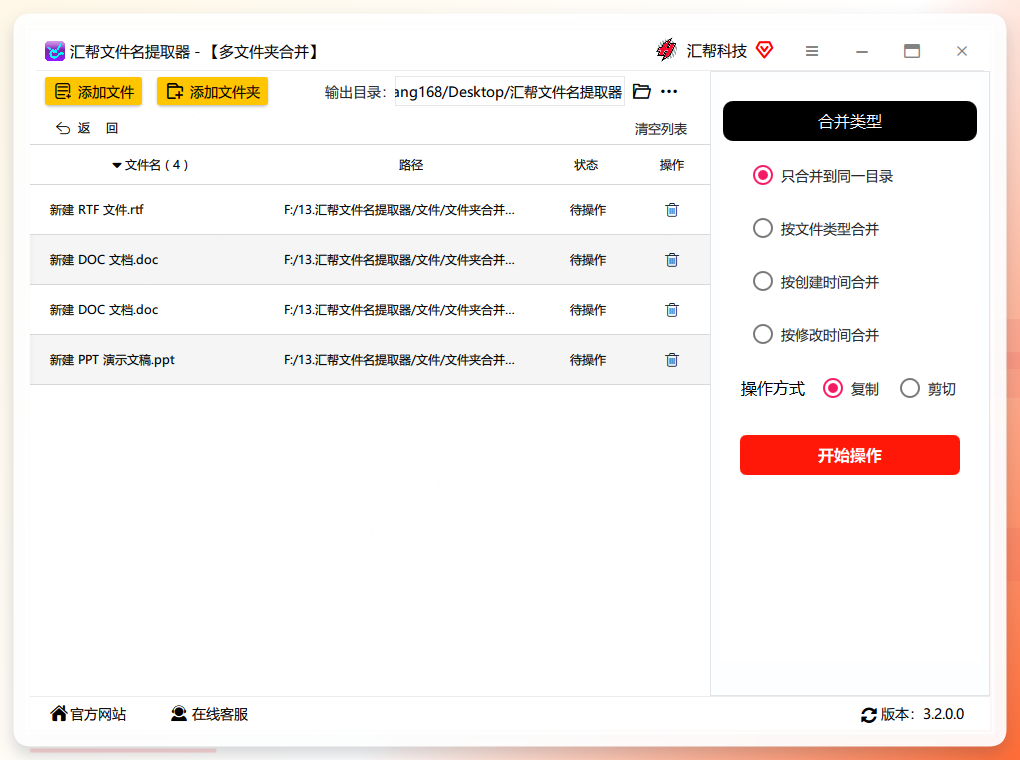Screen dimensions: 1020x760
Task: Open the output folder icon
Action: coord(641,92)
